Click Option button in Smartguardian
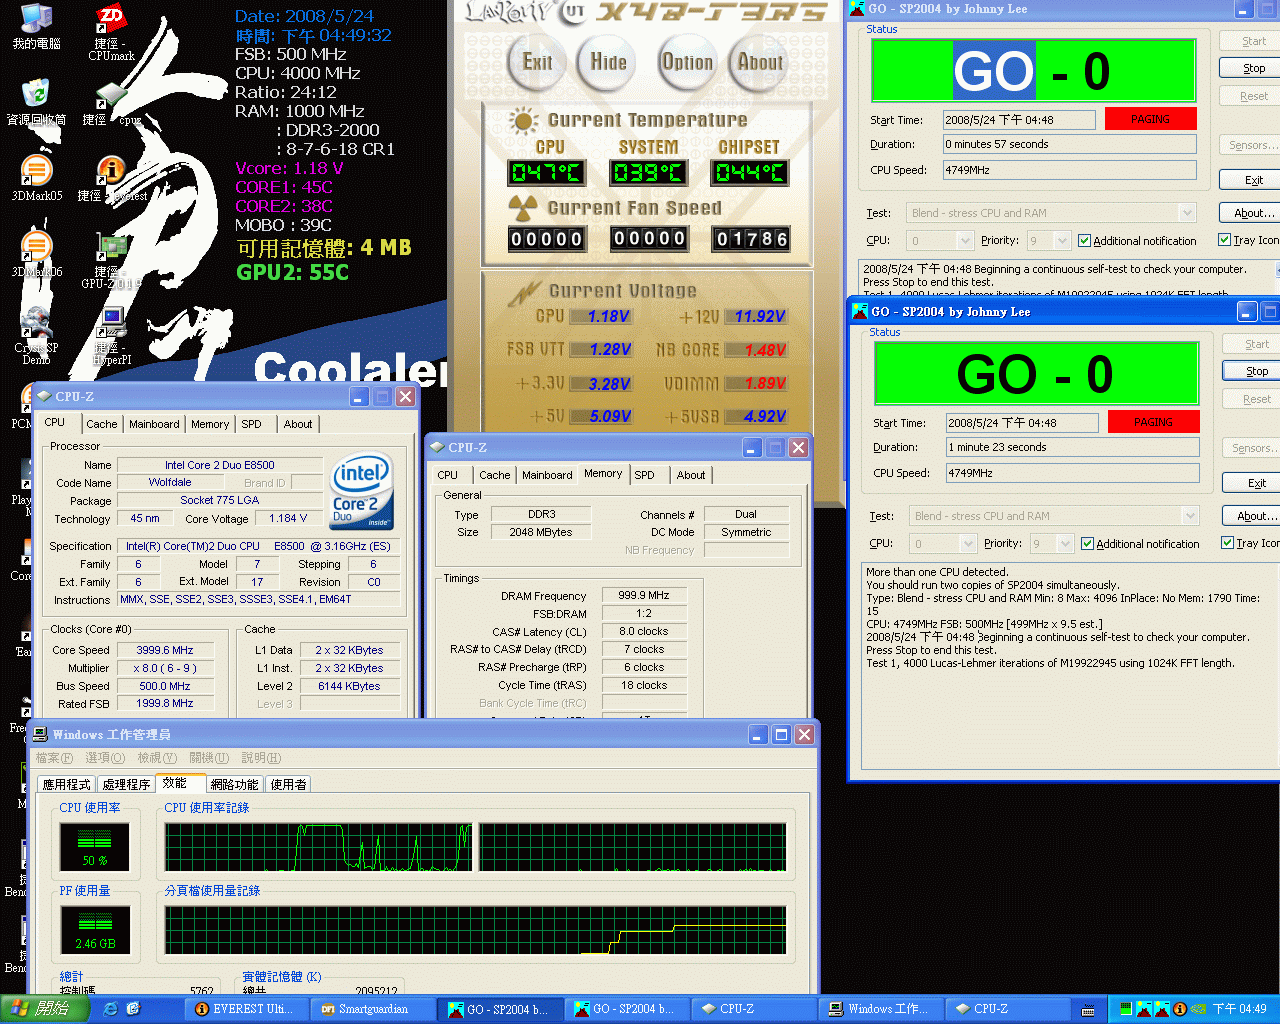The height and width of the screenshot is (1024, 1280). coord(688,63)
